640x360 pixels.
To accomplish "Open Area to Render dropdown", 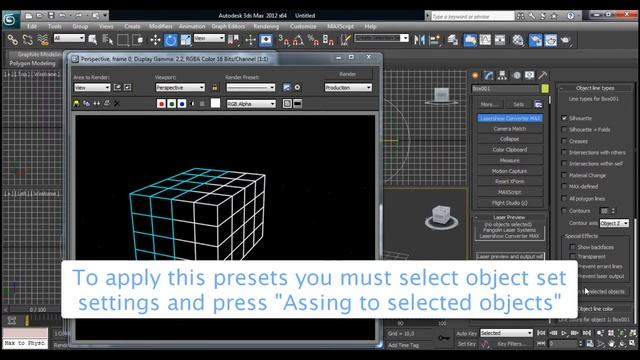I will point(92,87).
